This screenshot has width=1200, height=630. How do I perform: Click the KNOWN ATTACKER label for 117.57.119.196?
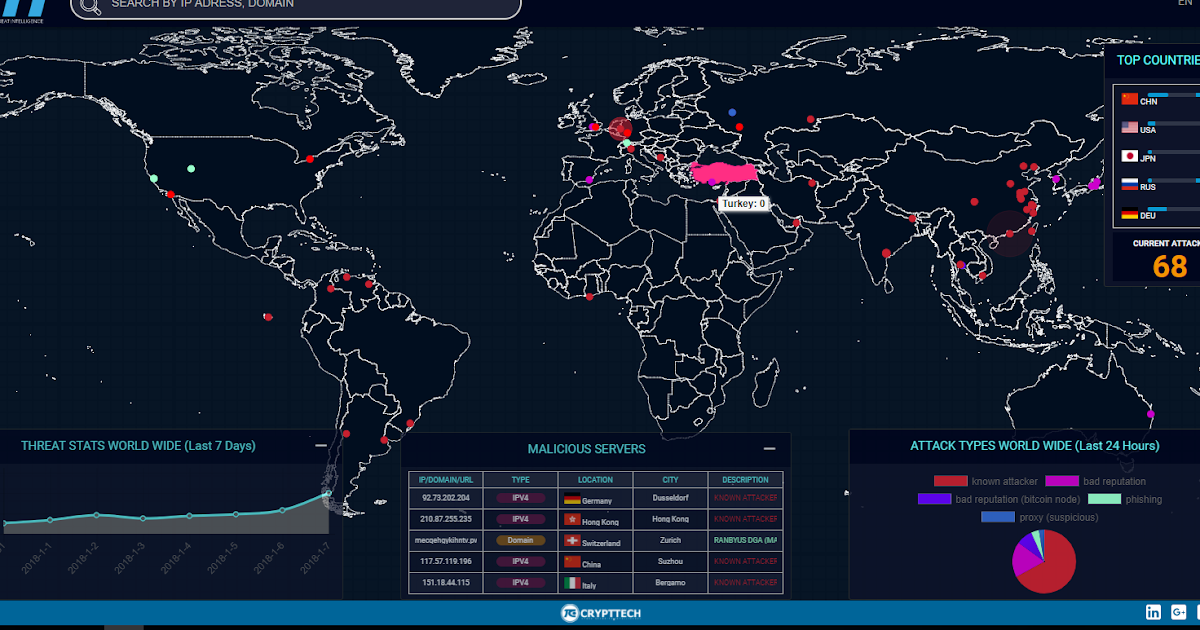[747, 562]
